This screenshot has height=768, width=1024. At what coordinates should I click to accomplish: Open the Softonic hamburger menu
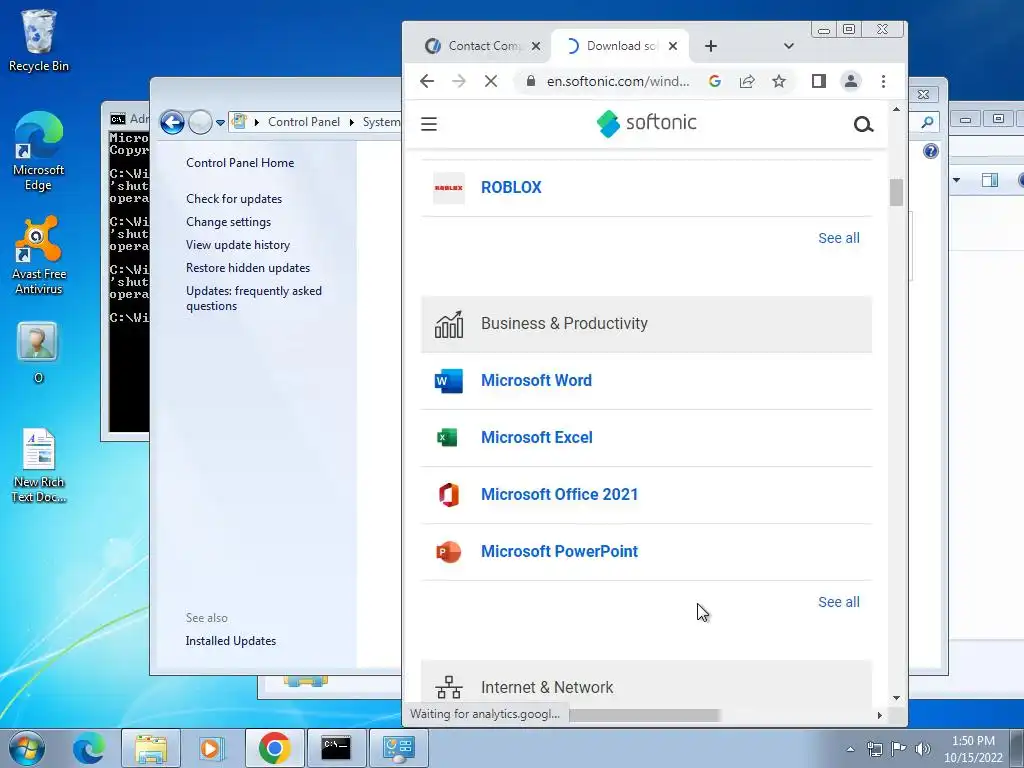click(x=428, y=124)
